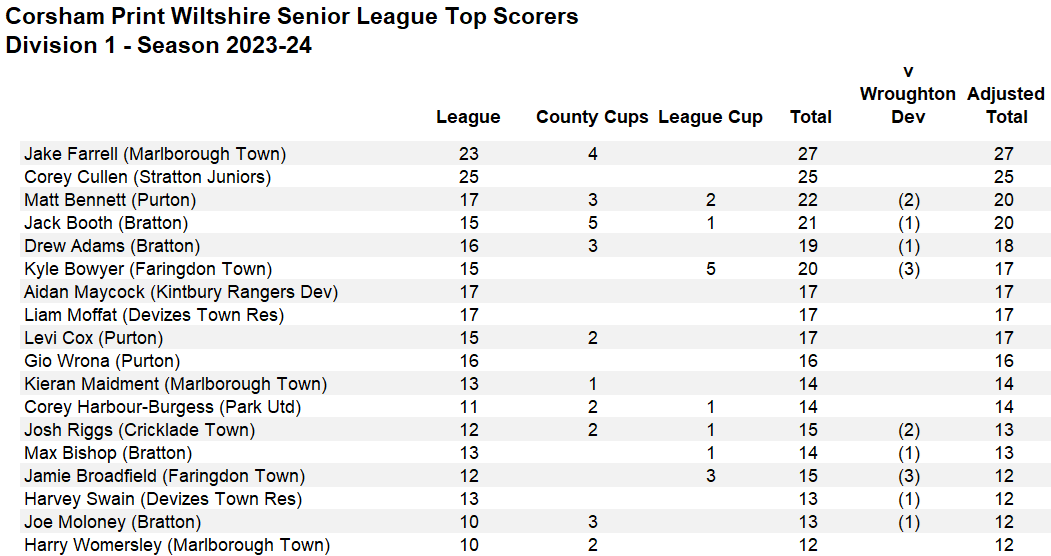Select Liam Moffat (Devizes Town Res) name
Image resolution: width=1051 pixels, height=556 pixels.
point(154,315)
